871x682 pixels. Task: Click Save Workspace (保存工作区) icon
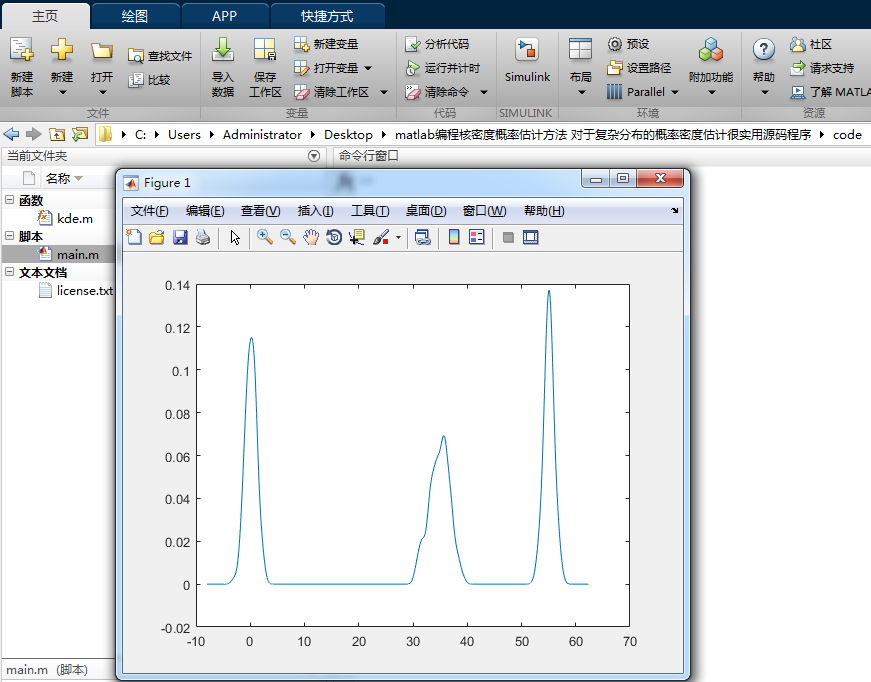[x=265, y=50]
